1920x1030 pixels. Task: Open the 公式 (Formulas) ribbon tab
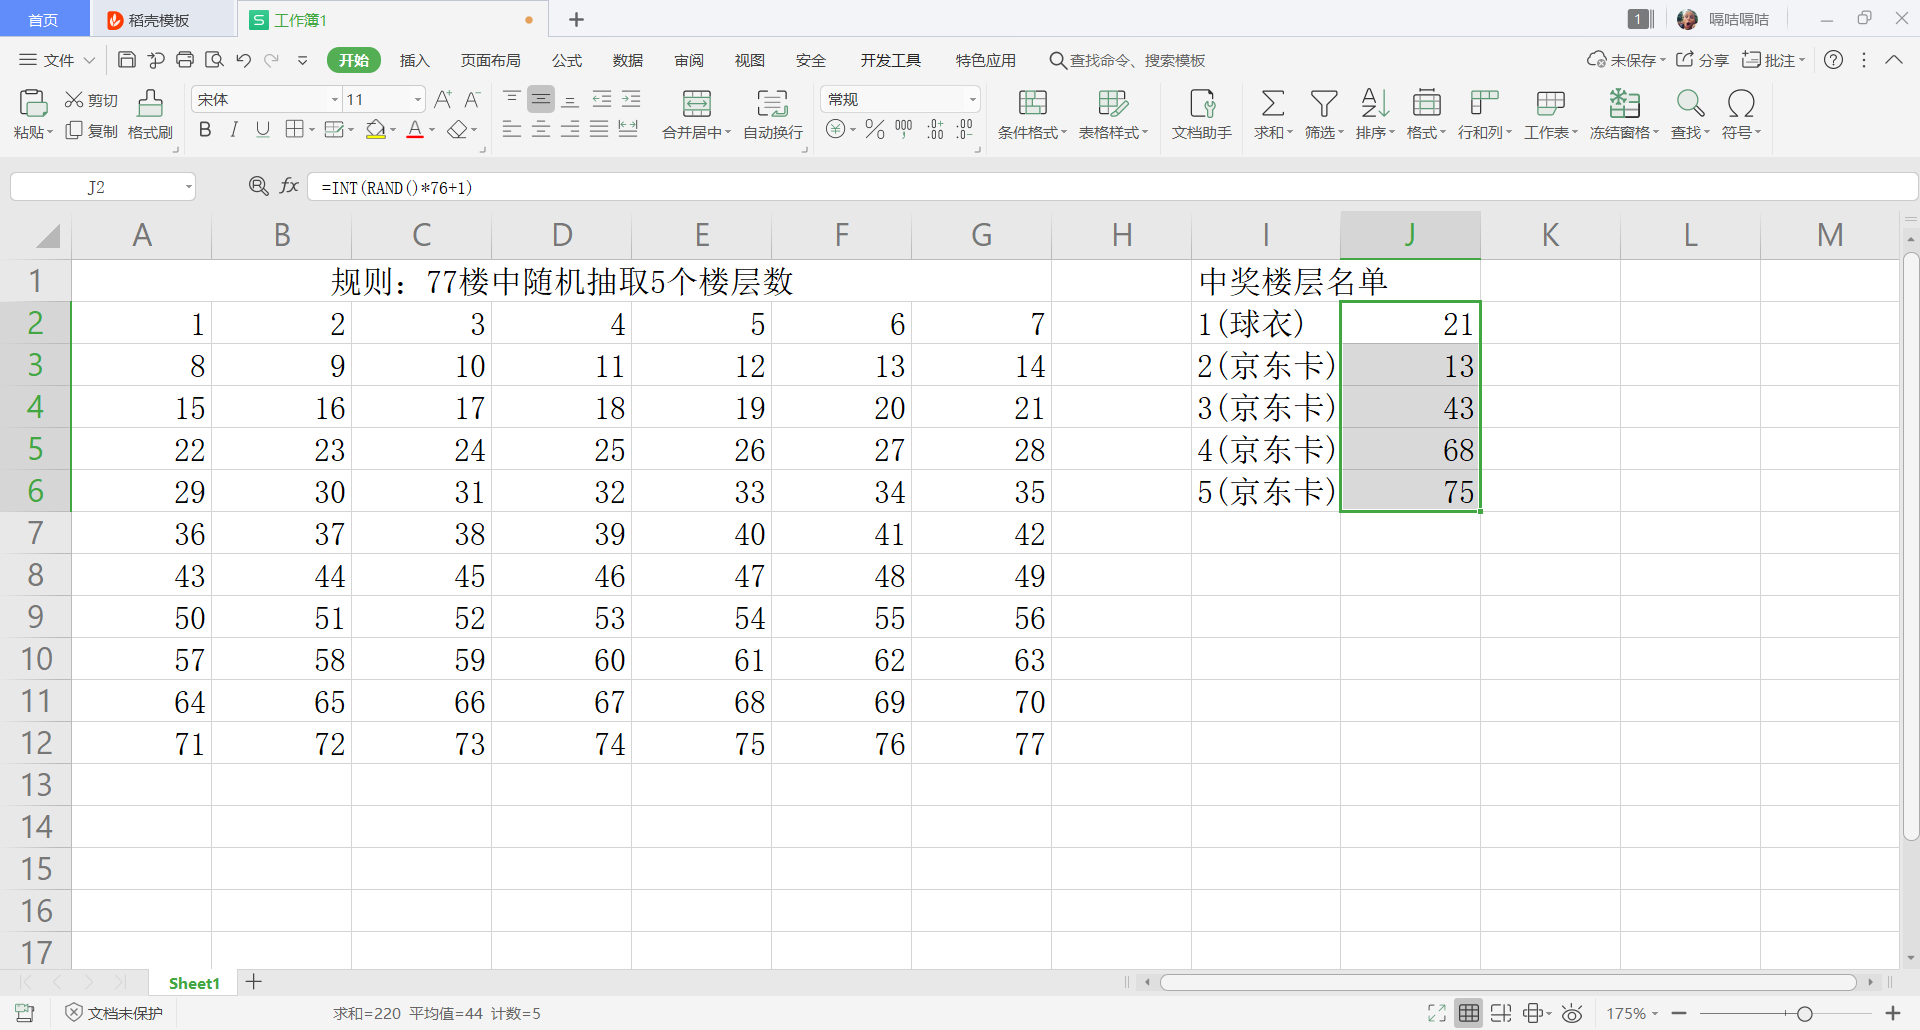(566, 61)
